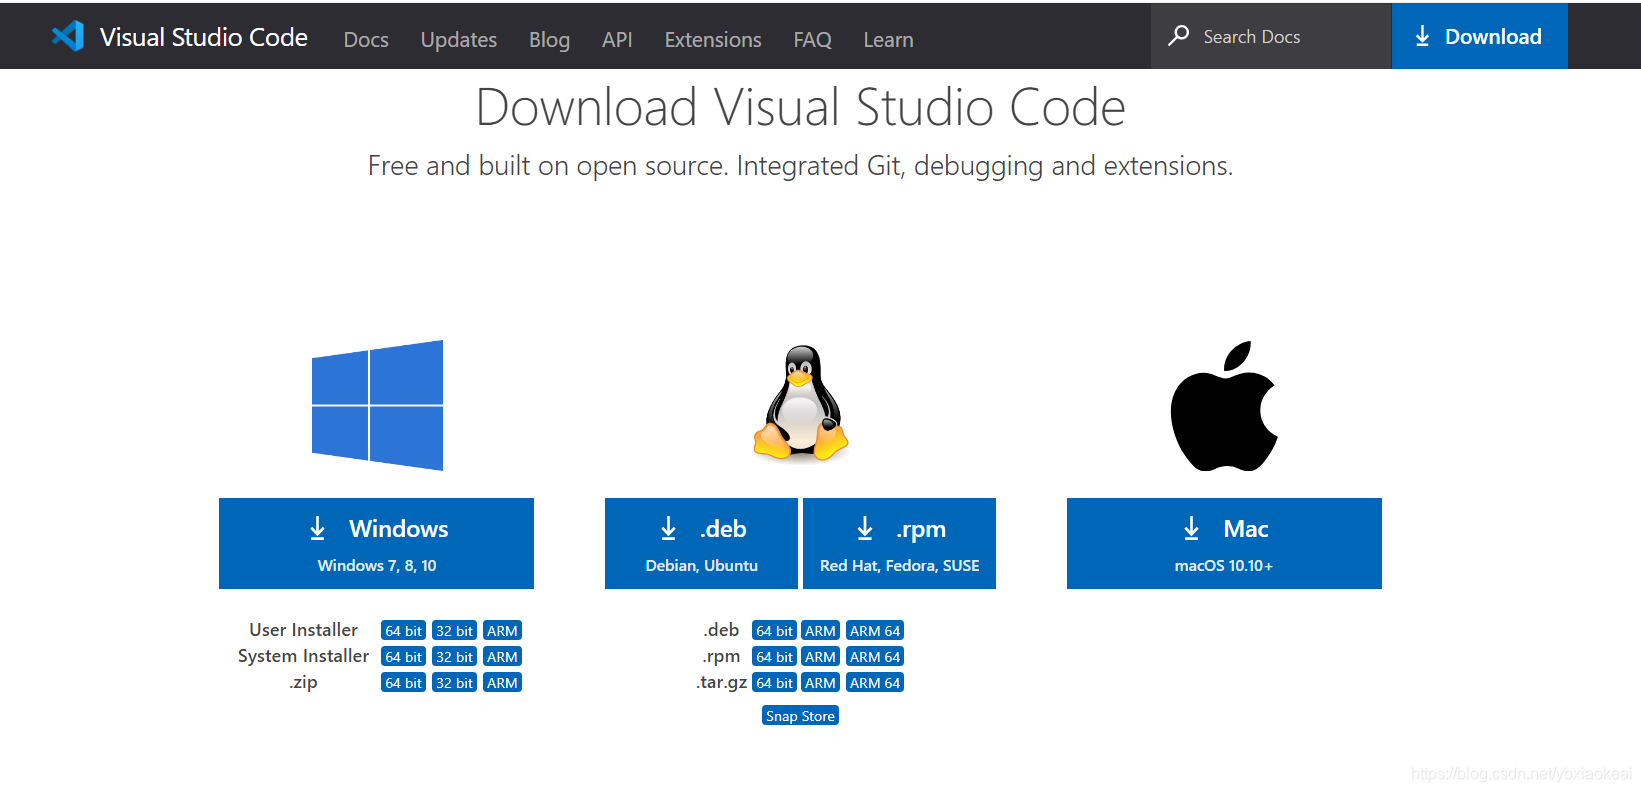Click the Visual Studio Code logo icon
Screen dimensions: 1641x792
tap(68, 36)
